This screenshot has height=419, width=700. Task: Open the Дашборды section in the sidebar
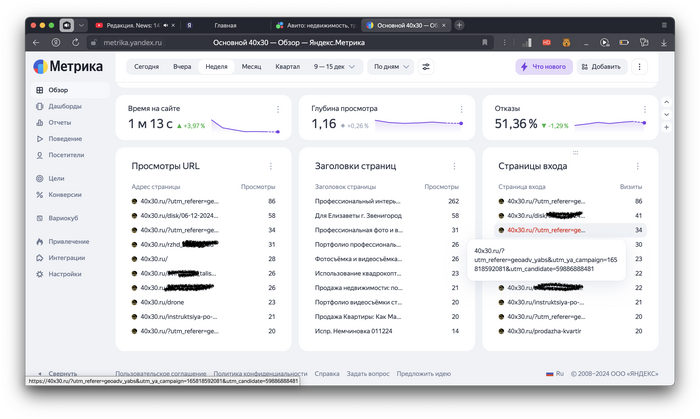pyautogui.click(x=64, y=106)
